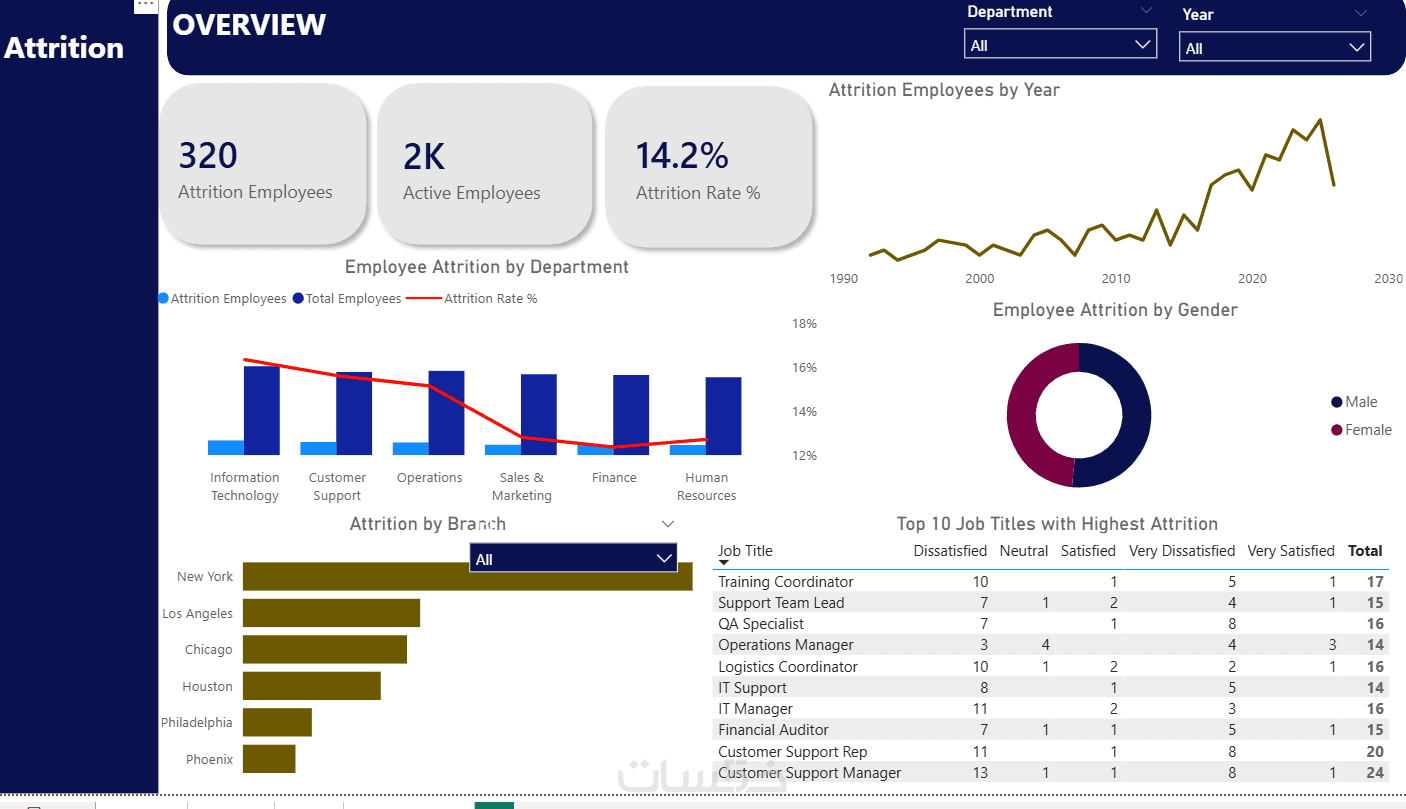The image size is (1406, 809).
Task: Open the Year slicer dropdown
Action: pos(1275,47)
